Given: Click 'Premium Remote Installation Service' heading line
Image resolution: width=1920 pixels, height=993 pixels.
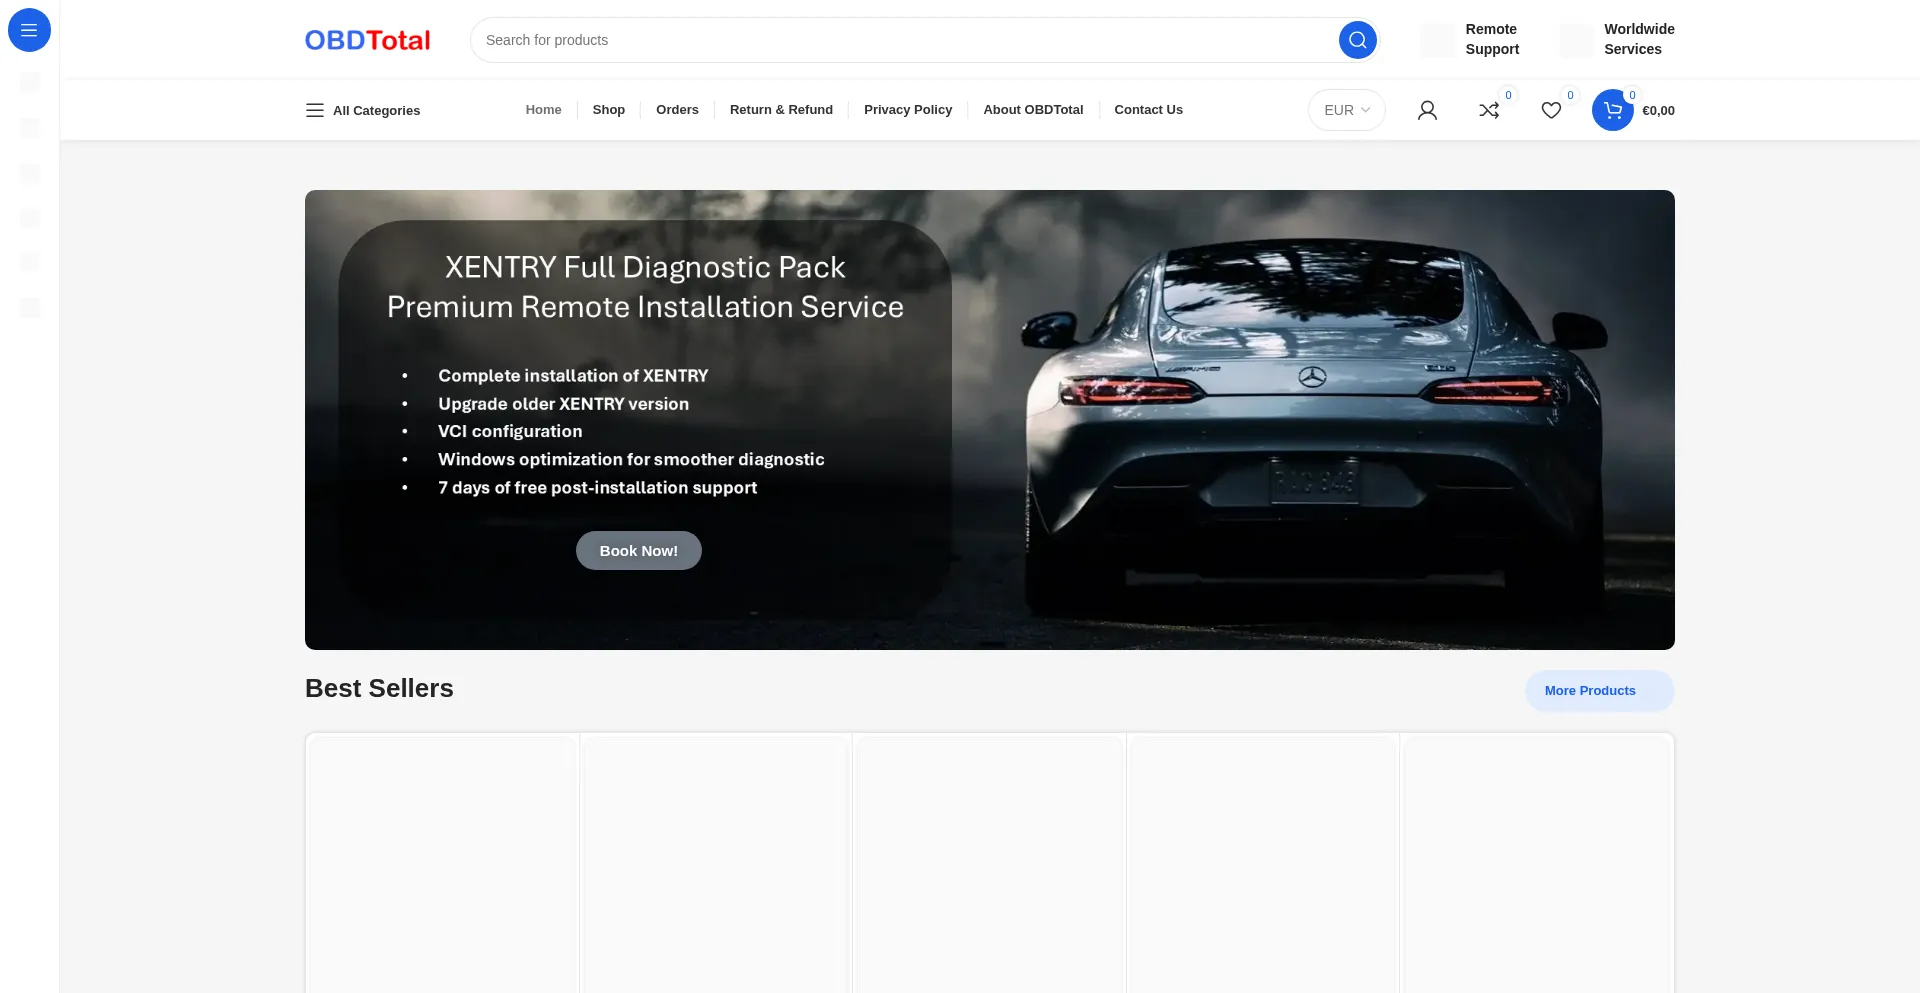Looking at the screenshot, I should (645, 307).
